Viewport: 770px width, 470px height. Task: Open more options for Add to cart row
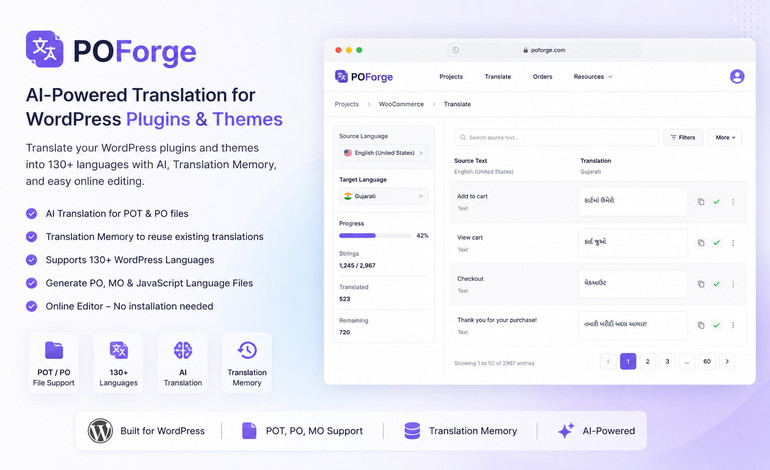pos(733,202)
